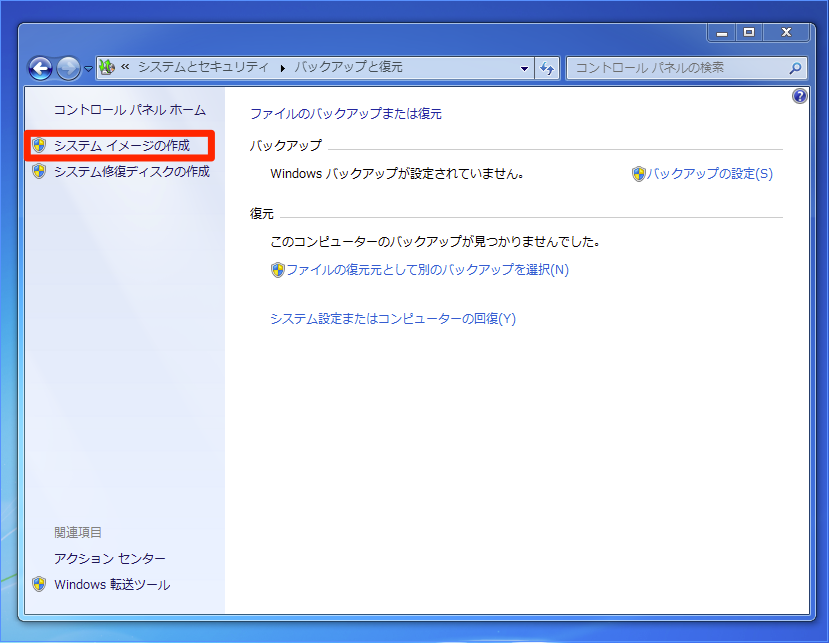The height and width of the screenshot is (643, 829).
Task: Click ファイルのバックアップまたは復元 heading
Action: 346,114
